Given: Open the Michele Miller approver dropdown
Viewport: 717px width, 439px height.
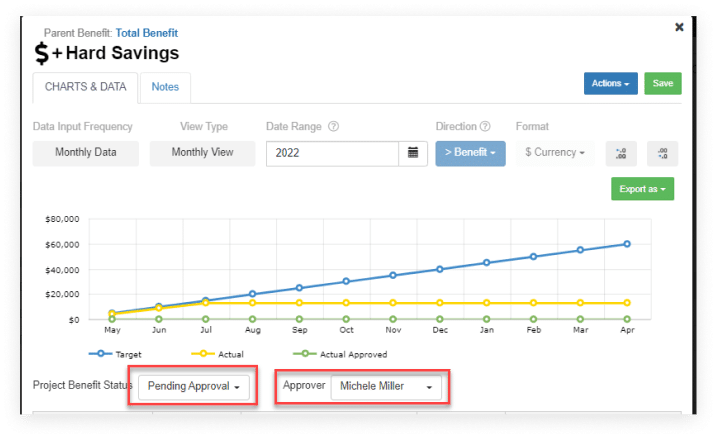Looking at the screenshot, I should [x=386, y=386].
